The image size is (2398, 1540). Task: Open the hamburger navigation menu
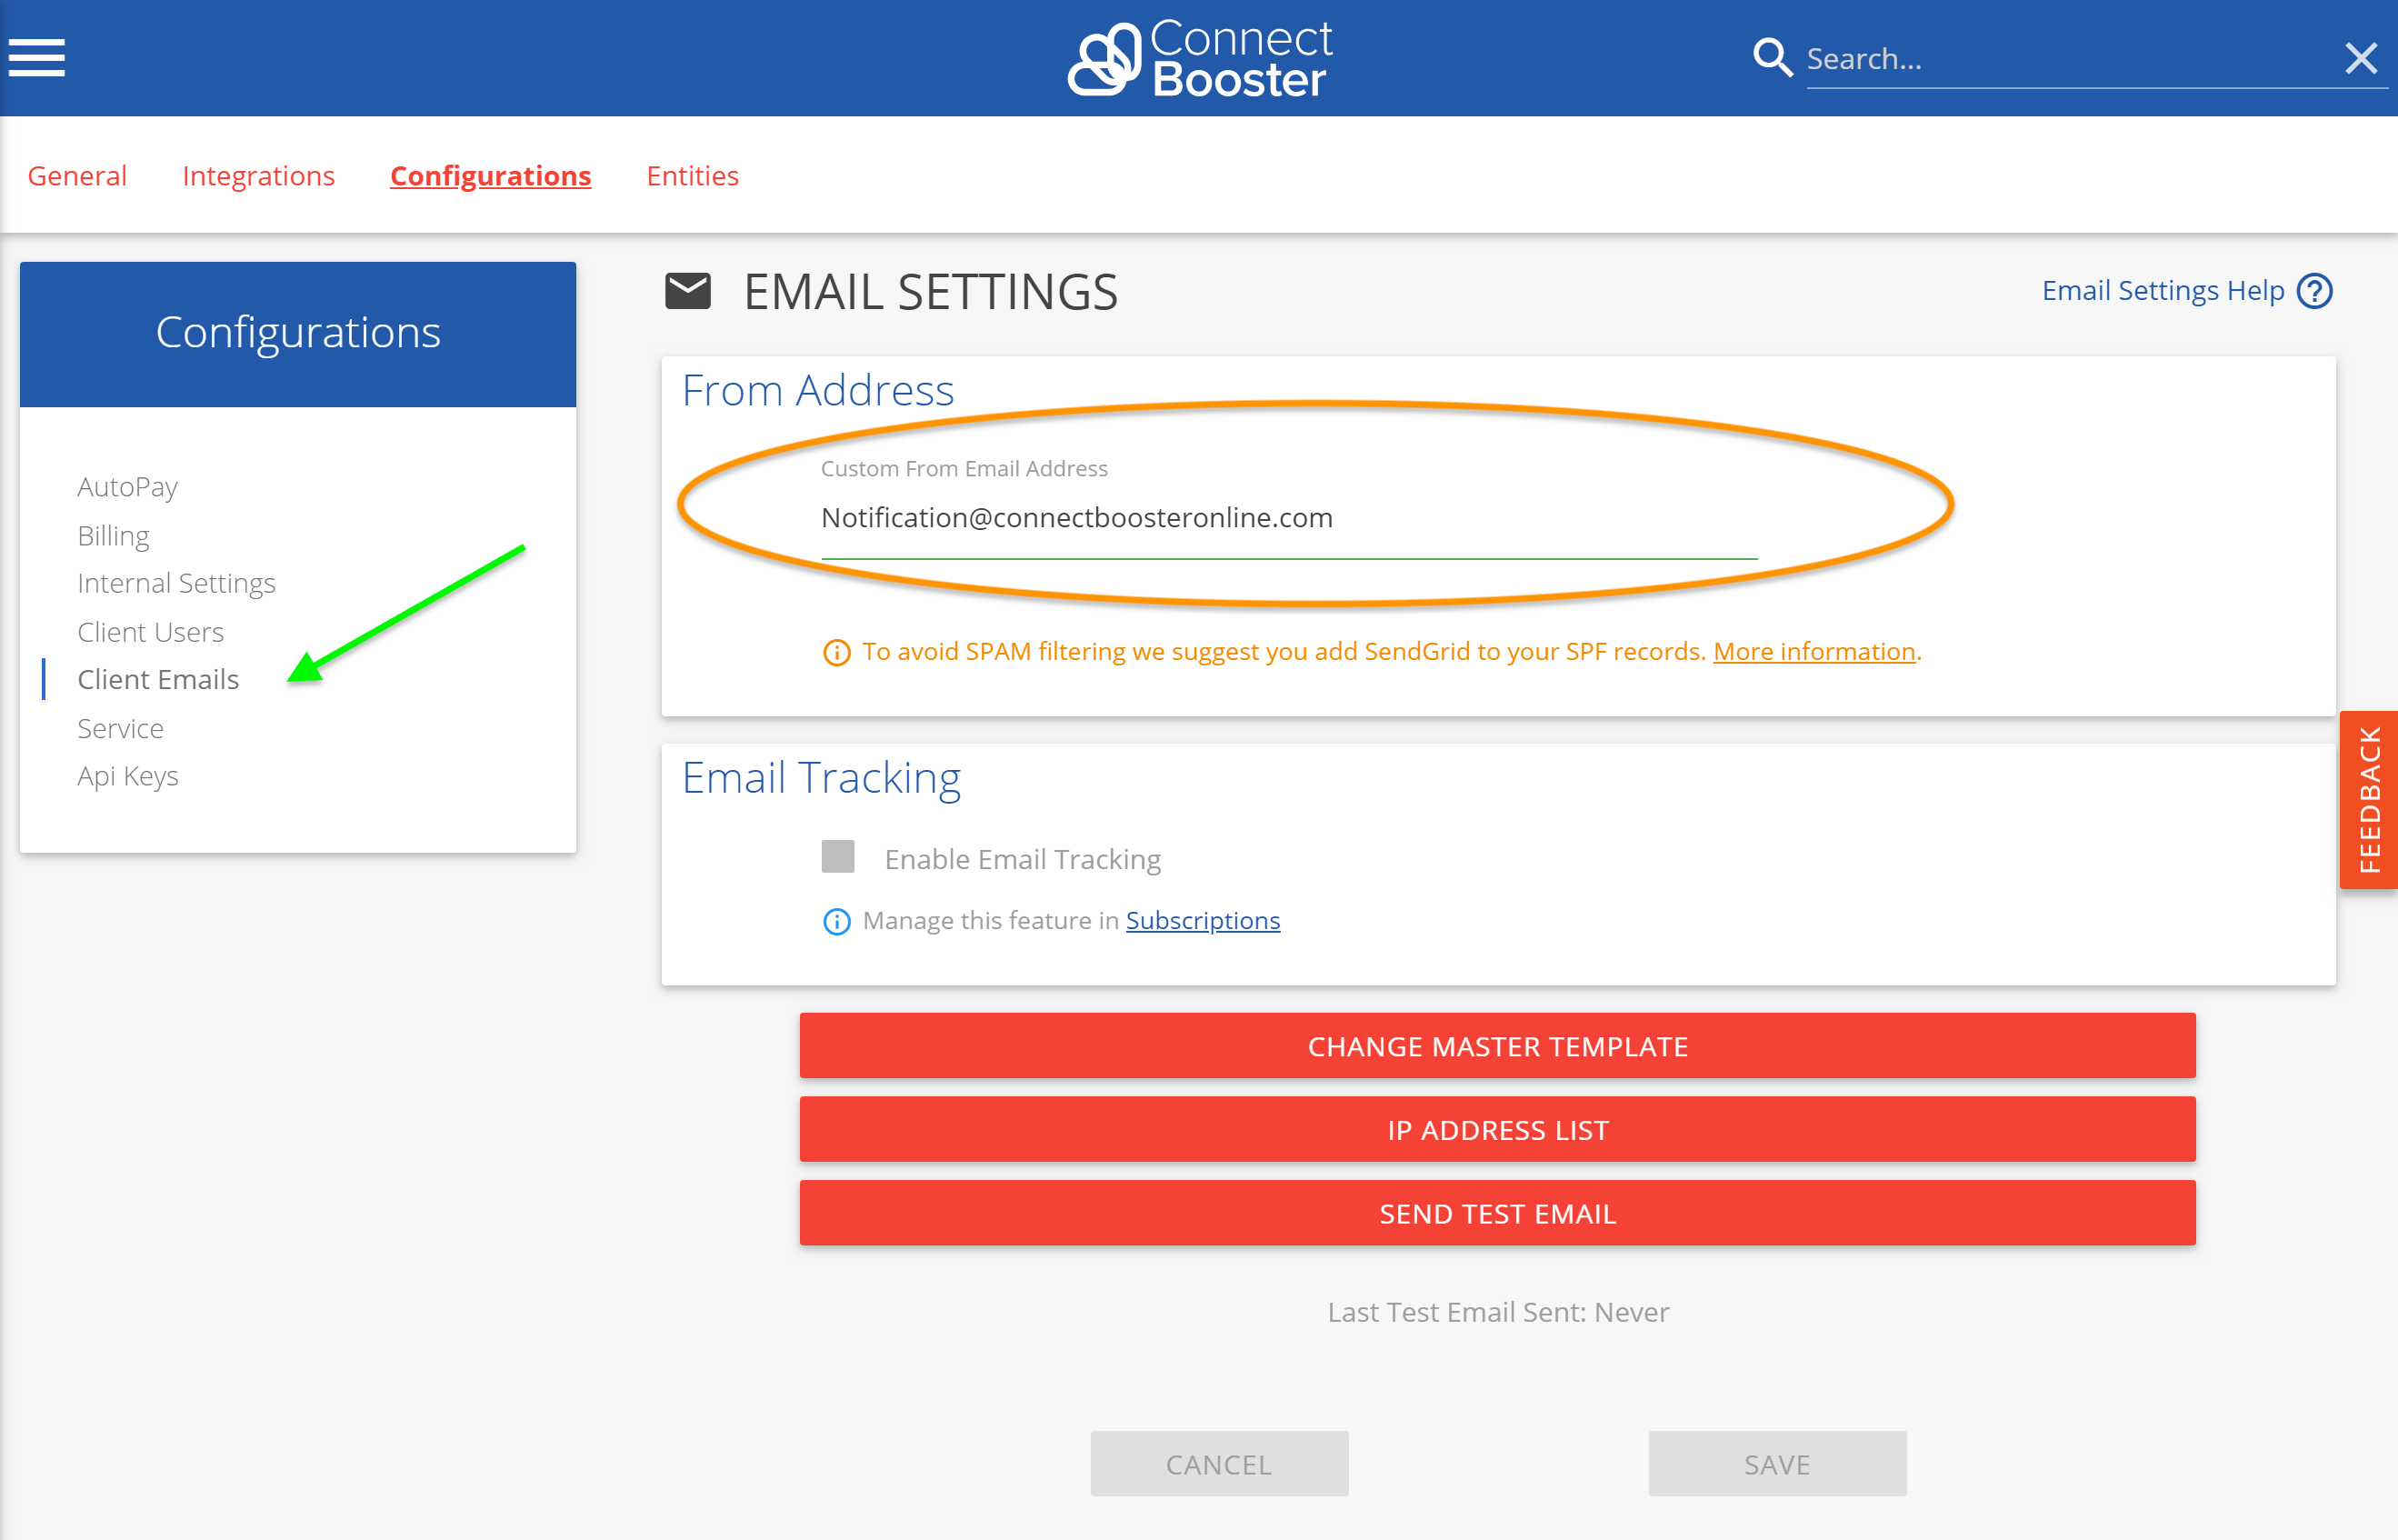click(37, 57)
